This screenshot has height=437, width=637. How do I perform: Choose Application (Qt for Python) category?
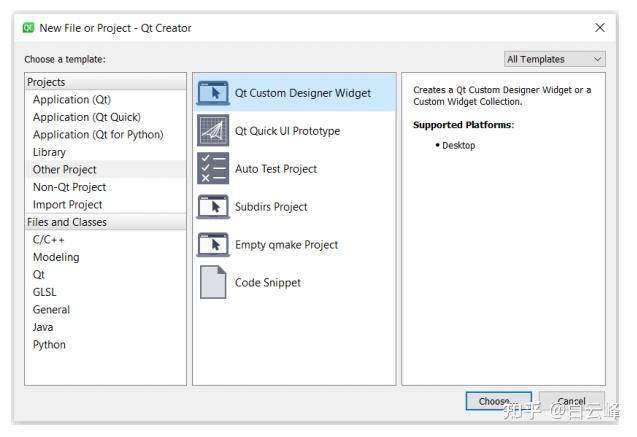click(98, 135)
